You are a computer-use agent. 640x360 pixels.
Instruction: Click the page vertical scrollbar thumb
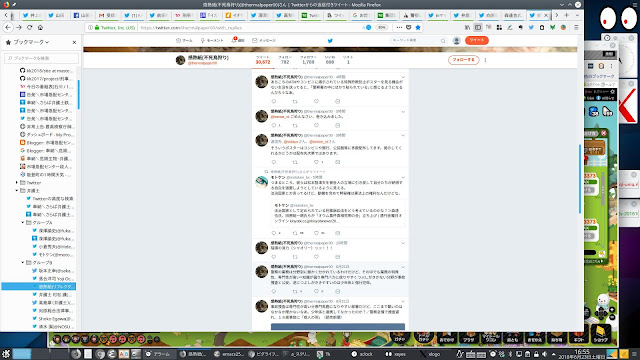(580, 178)
